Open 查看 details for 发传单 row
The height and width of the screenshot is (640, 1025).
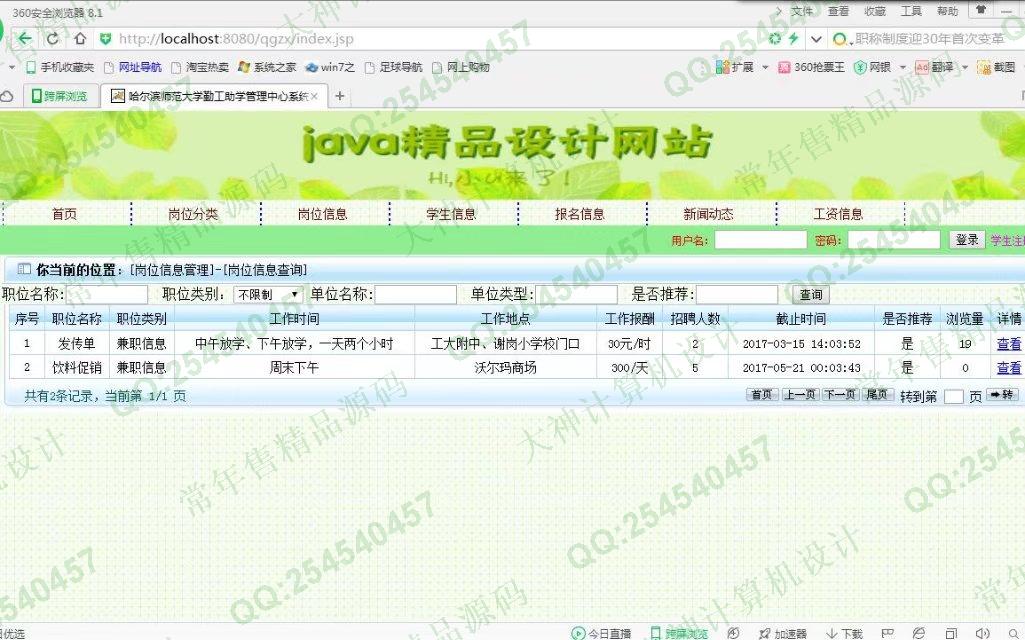(x=1009, y=344)
